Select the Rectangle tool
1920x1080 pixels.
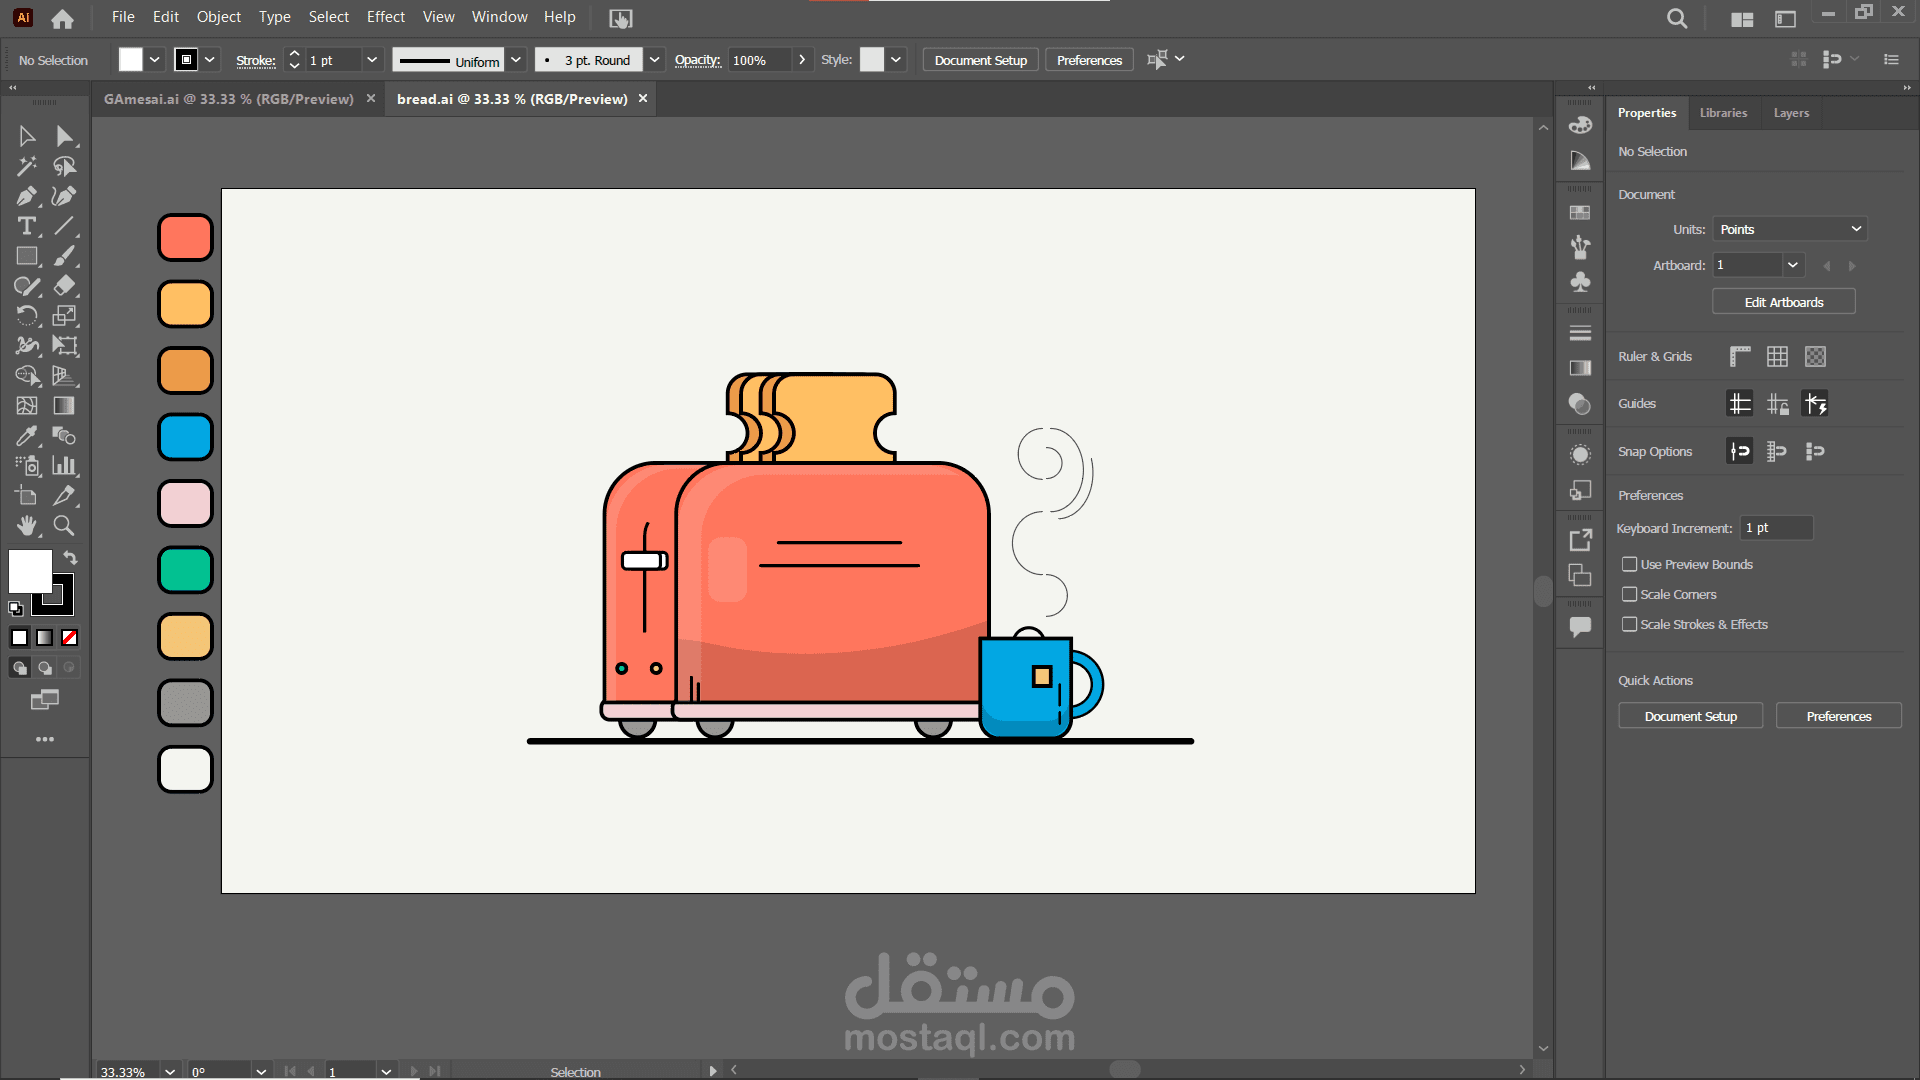(27, 256)
